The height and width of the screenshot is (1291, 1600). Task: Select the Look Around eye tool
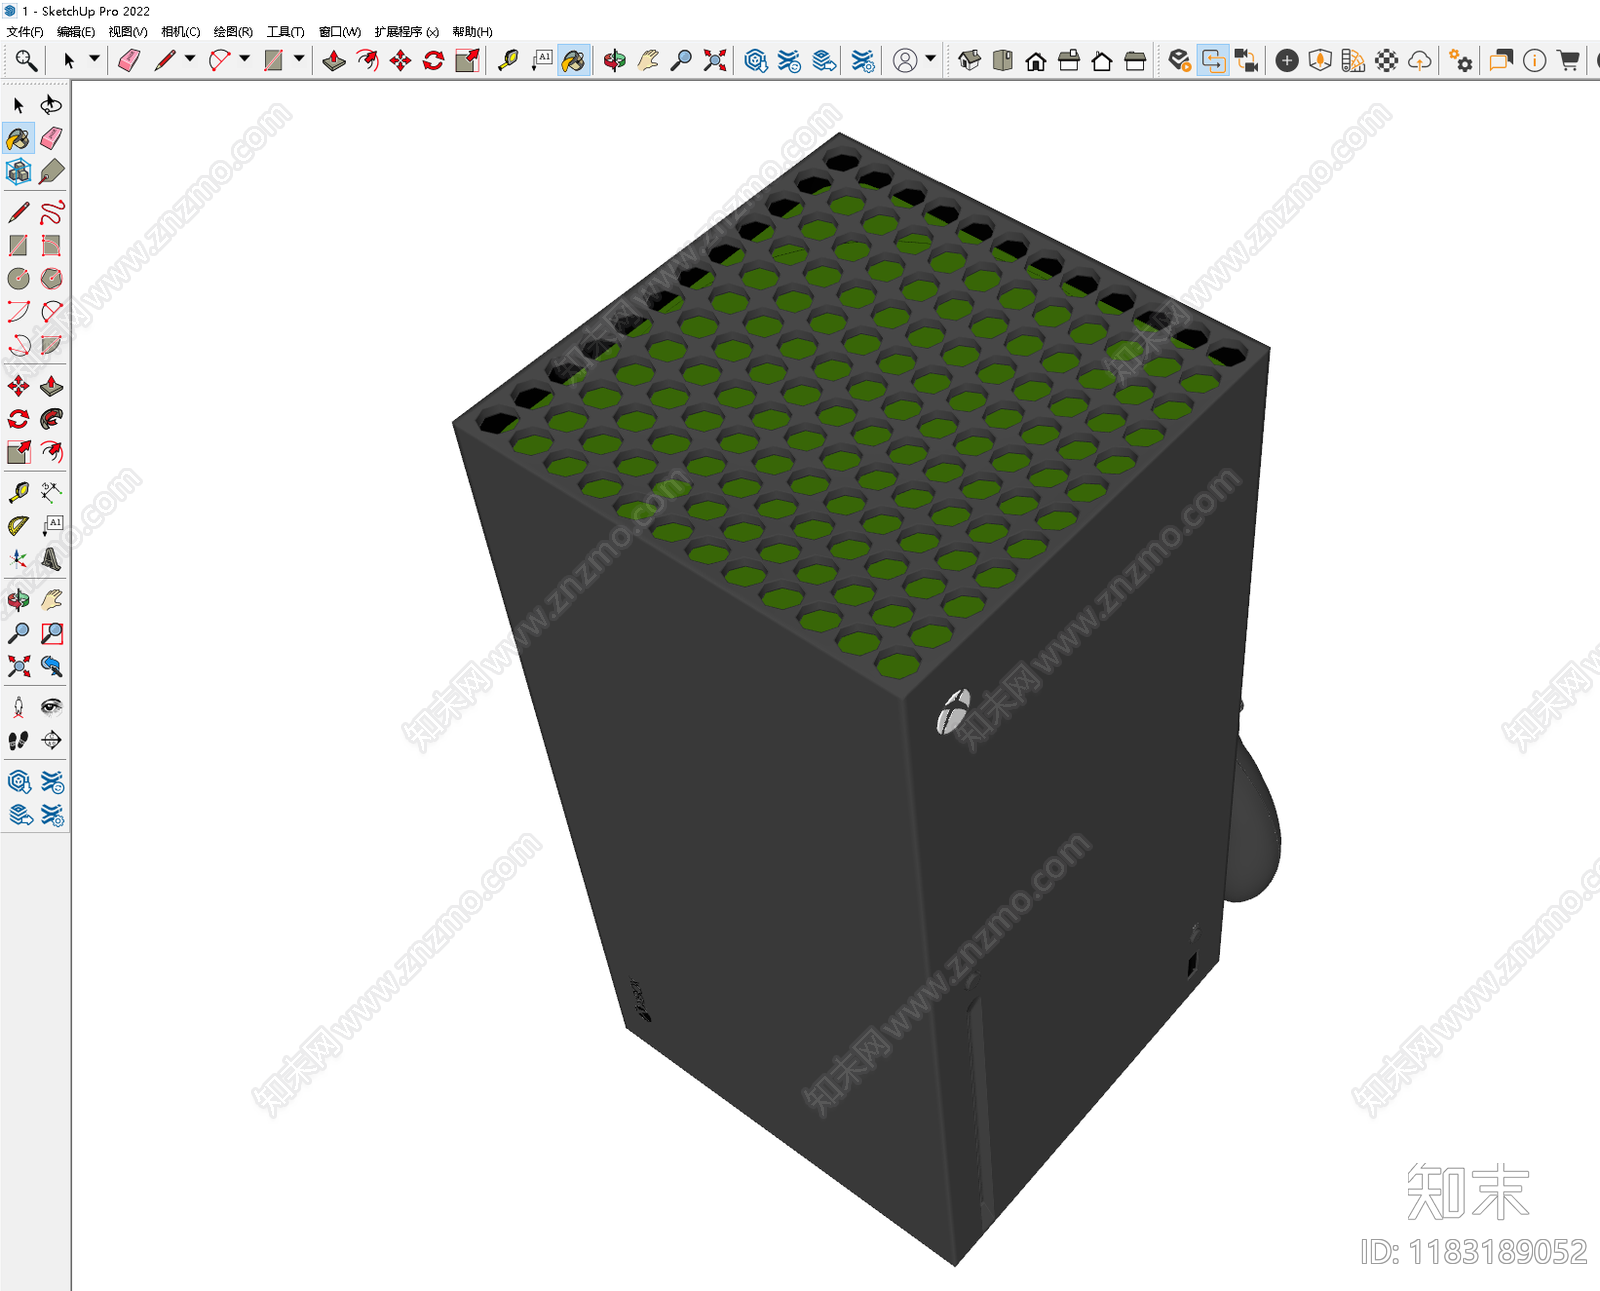coord(51,707)
